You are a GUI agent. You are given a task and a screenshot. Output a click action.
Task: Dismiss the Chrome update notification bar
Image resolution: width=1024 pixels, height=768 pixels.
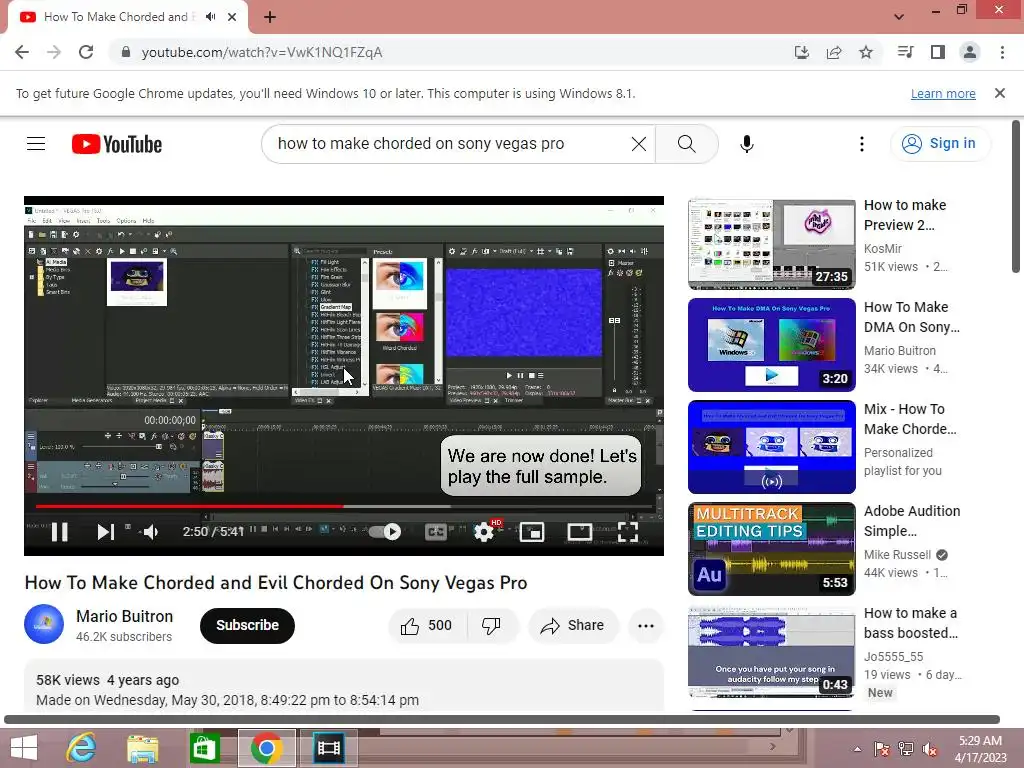click(1000, 93)
